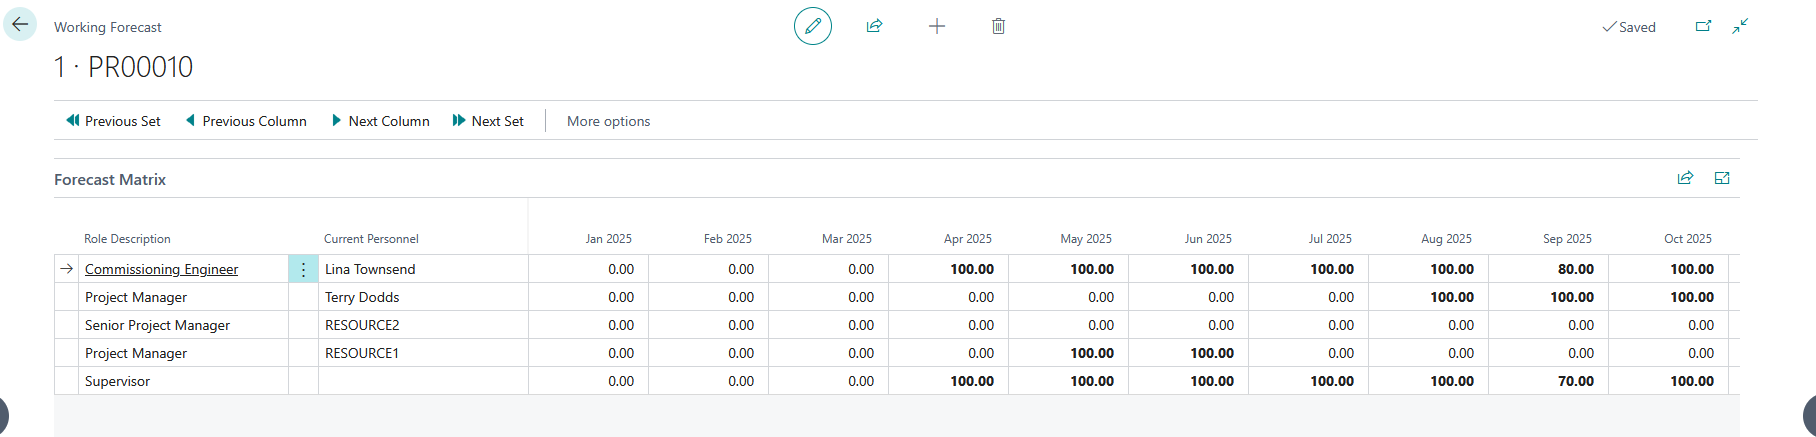Select the Supervisor Current Personnel cell
Image resolution: width=1816 pixels, height=437 pixels.
[422, 381]
